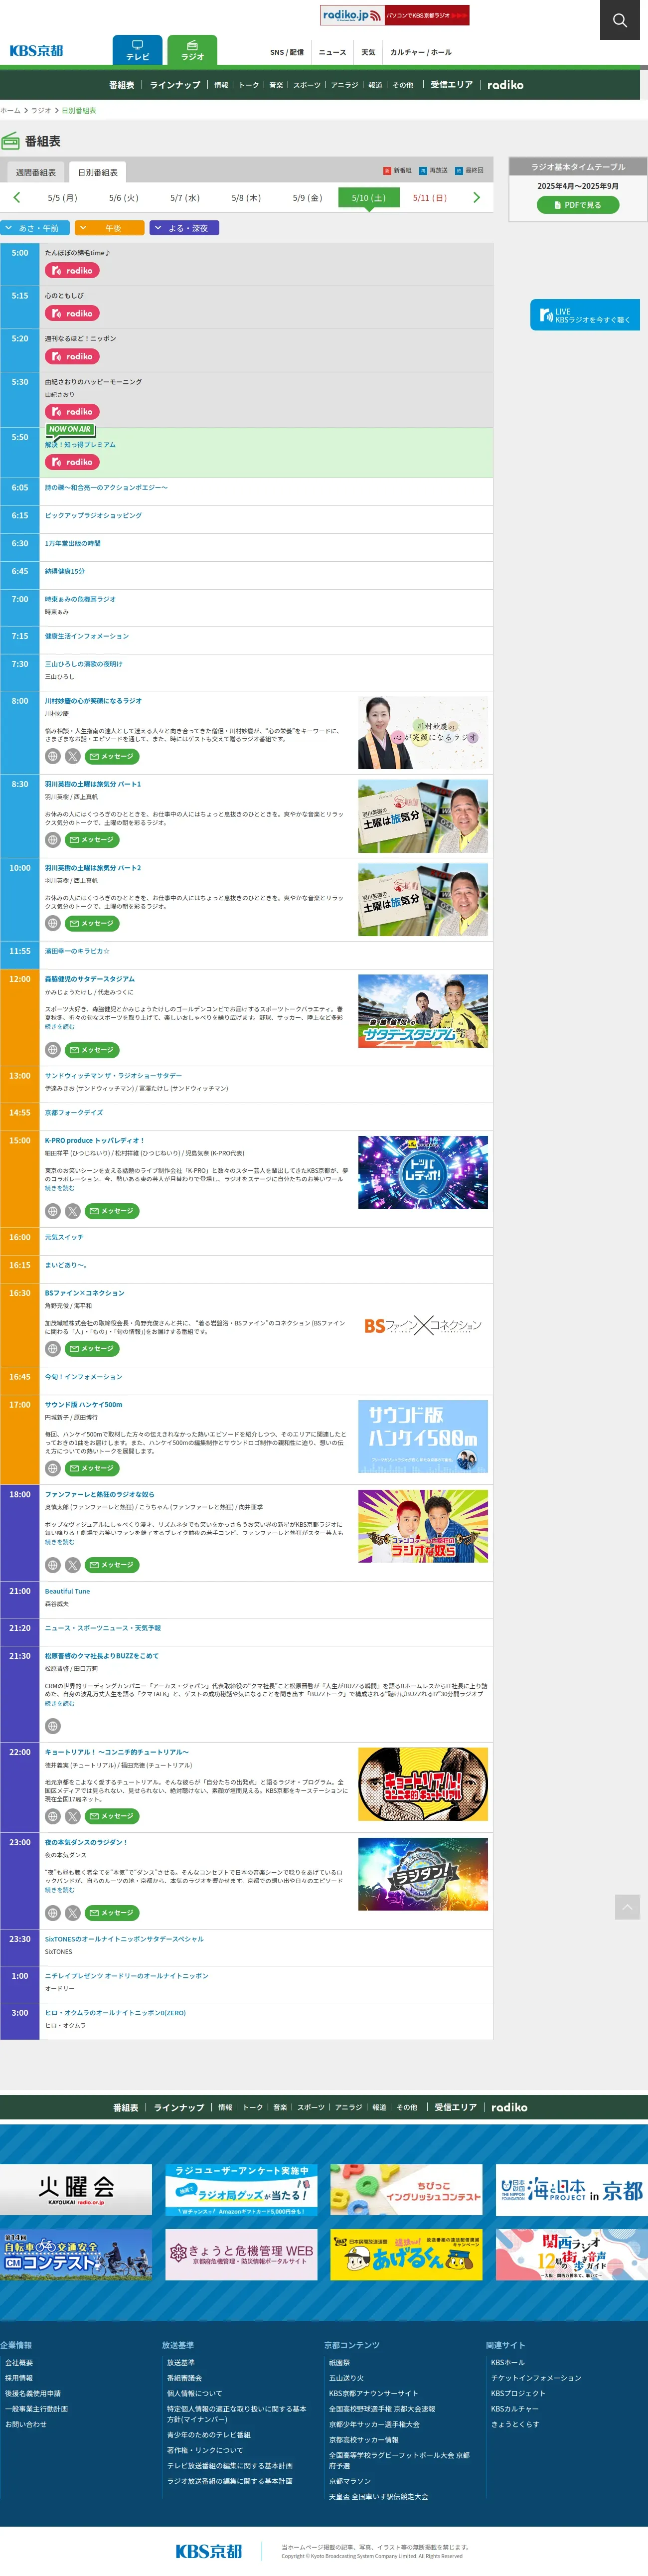
Task: Click radiko button for 心のともしび
Action: (x=72, y=313)
